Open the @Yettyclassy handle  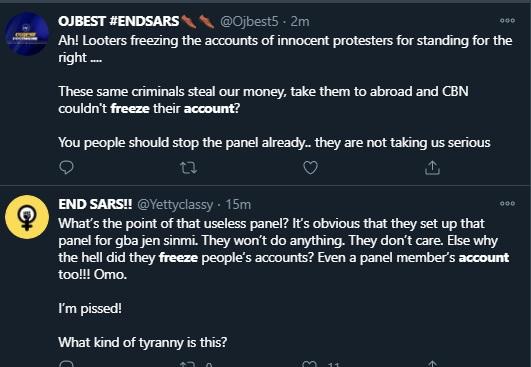click(175, 205)
